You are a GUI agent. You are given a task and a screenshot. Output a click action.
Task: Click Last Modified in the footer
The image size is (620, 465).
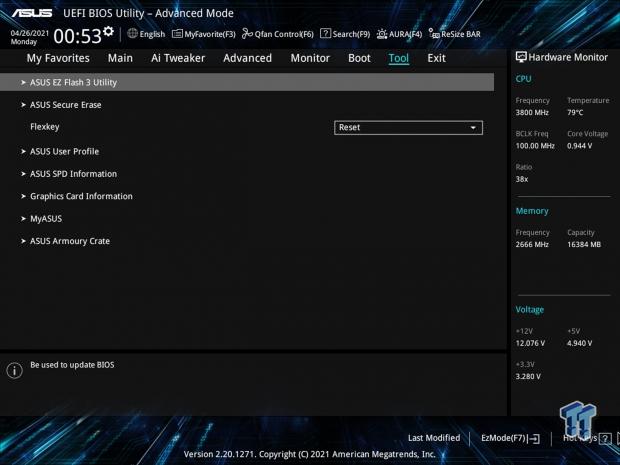[x=434, y=438]
